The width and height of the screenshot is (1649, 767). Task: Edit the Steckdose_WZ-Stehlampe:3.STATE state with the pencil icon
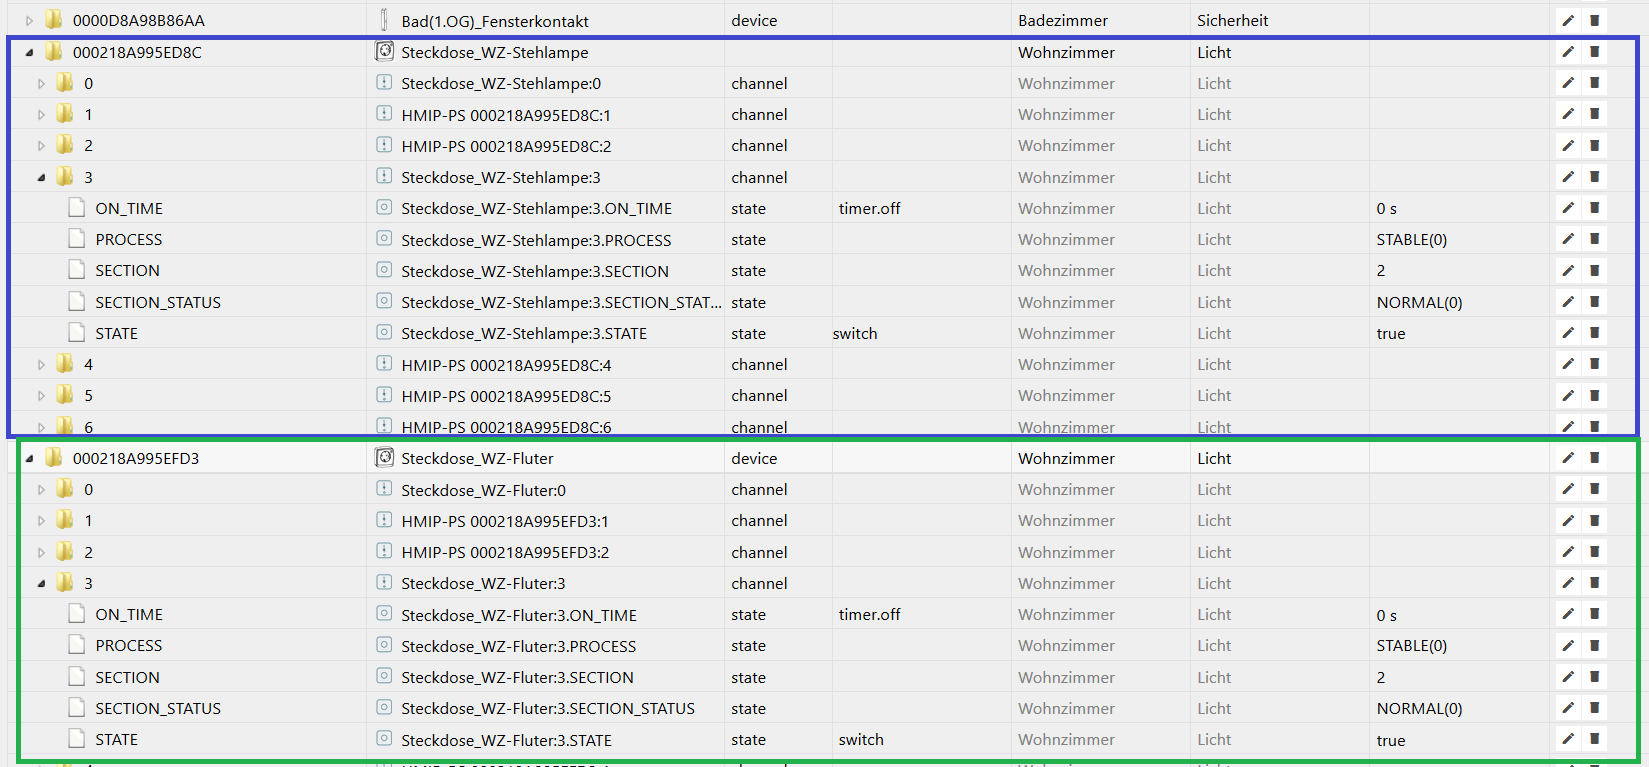coord(1568,333)
